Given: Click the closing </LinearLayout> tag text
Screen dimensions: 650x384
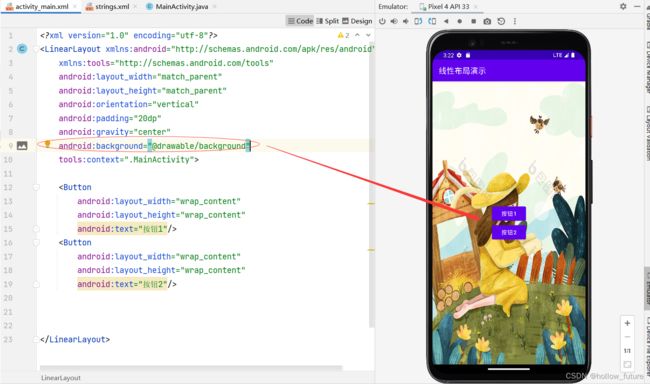Looking at the screenshot, I should click(75, 339).
